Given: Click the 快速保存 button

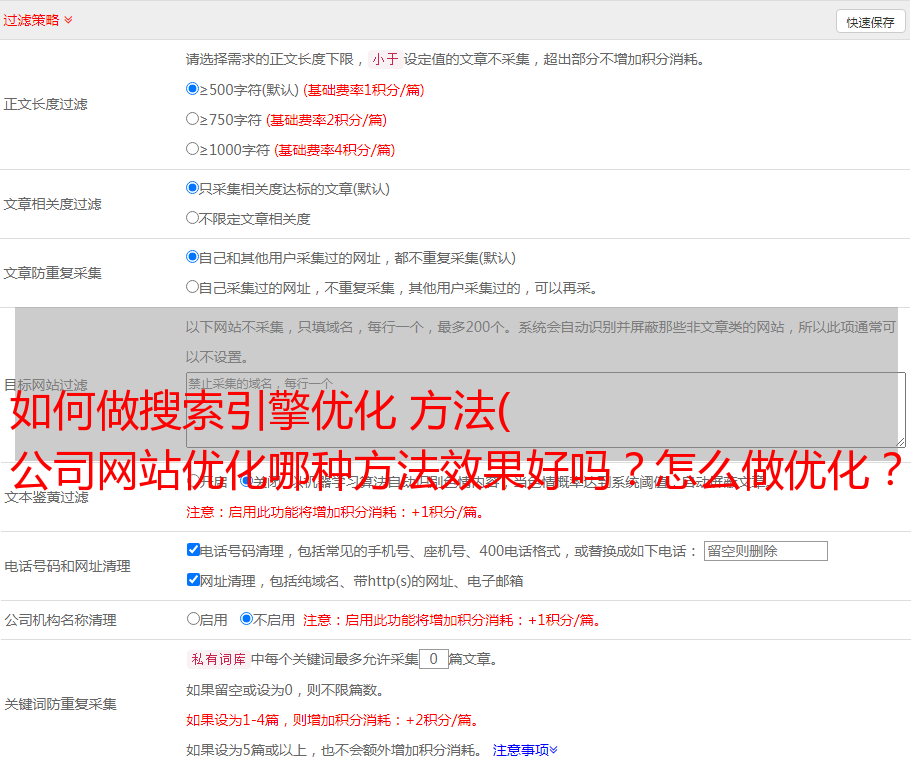Looking at the screenshot, I should [870, 22].
